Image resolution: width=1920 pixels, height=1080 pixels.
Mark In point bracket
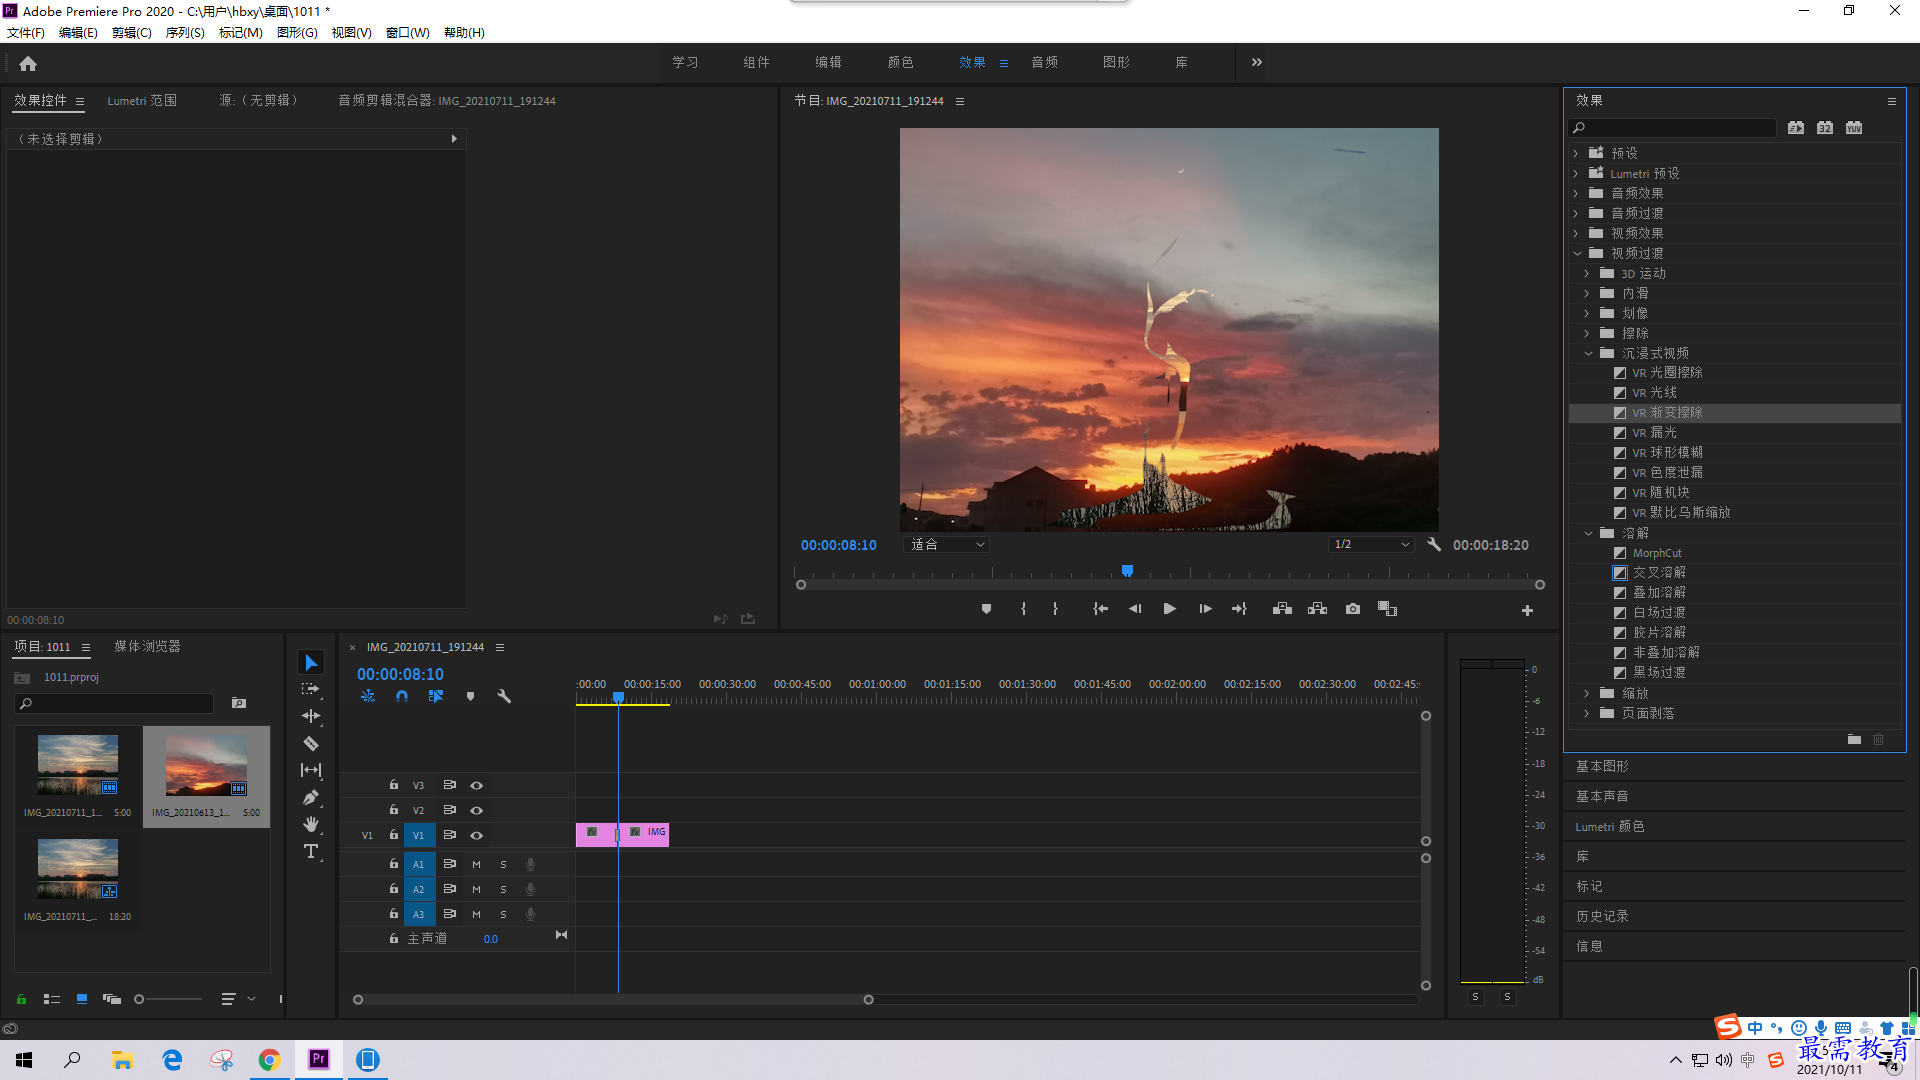[x=1023, y=609]
